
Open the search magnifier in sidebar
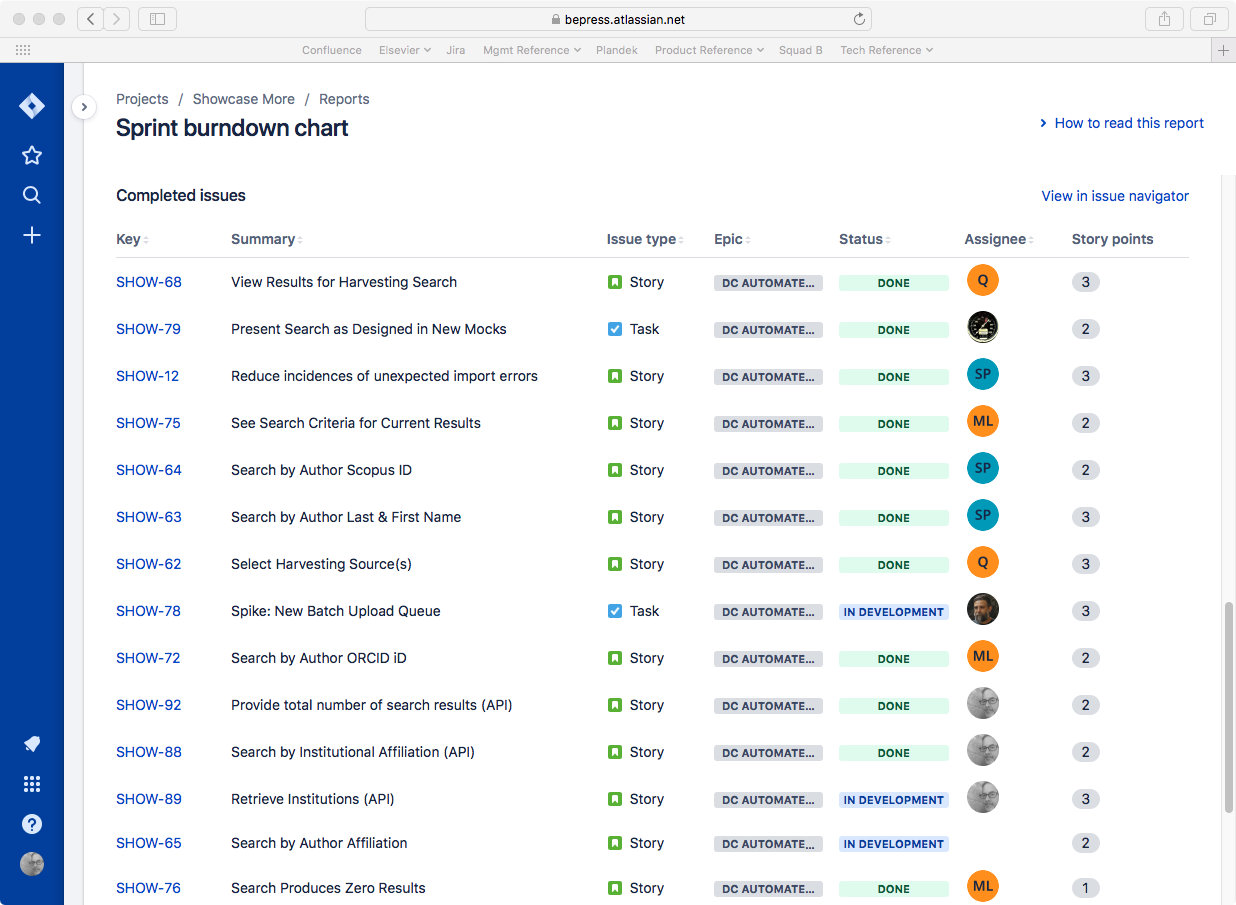[x=32, y=195]
